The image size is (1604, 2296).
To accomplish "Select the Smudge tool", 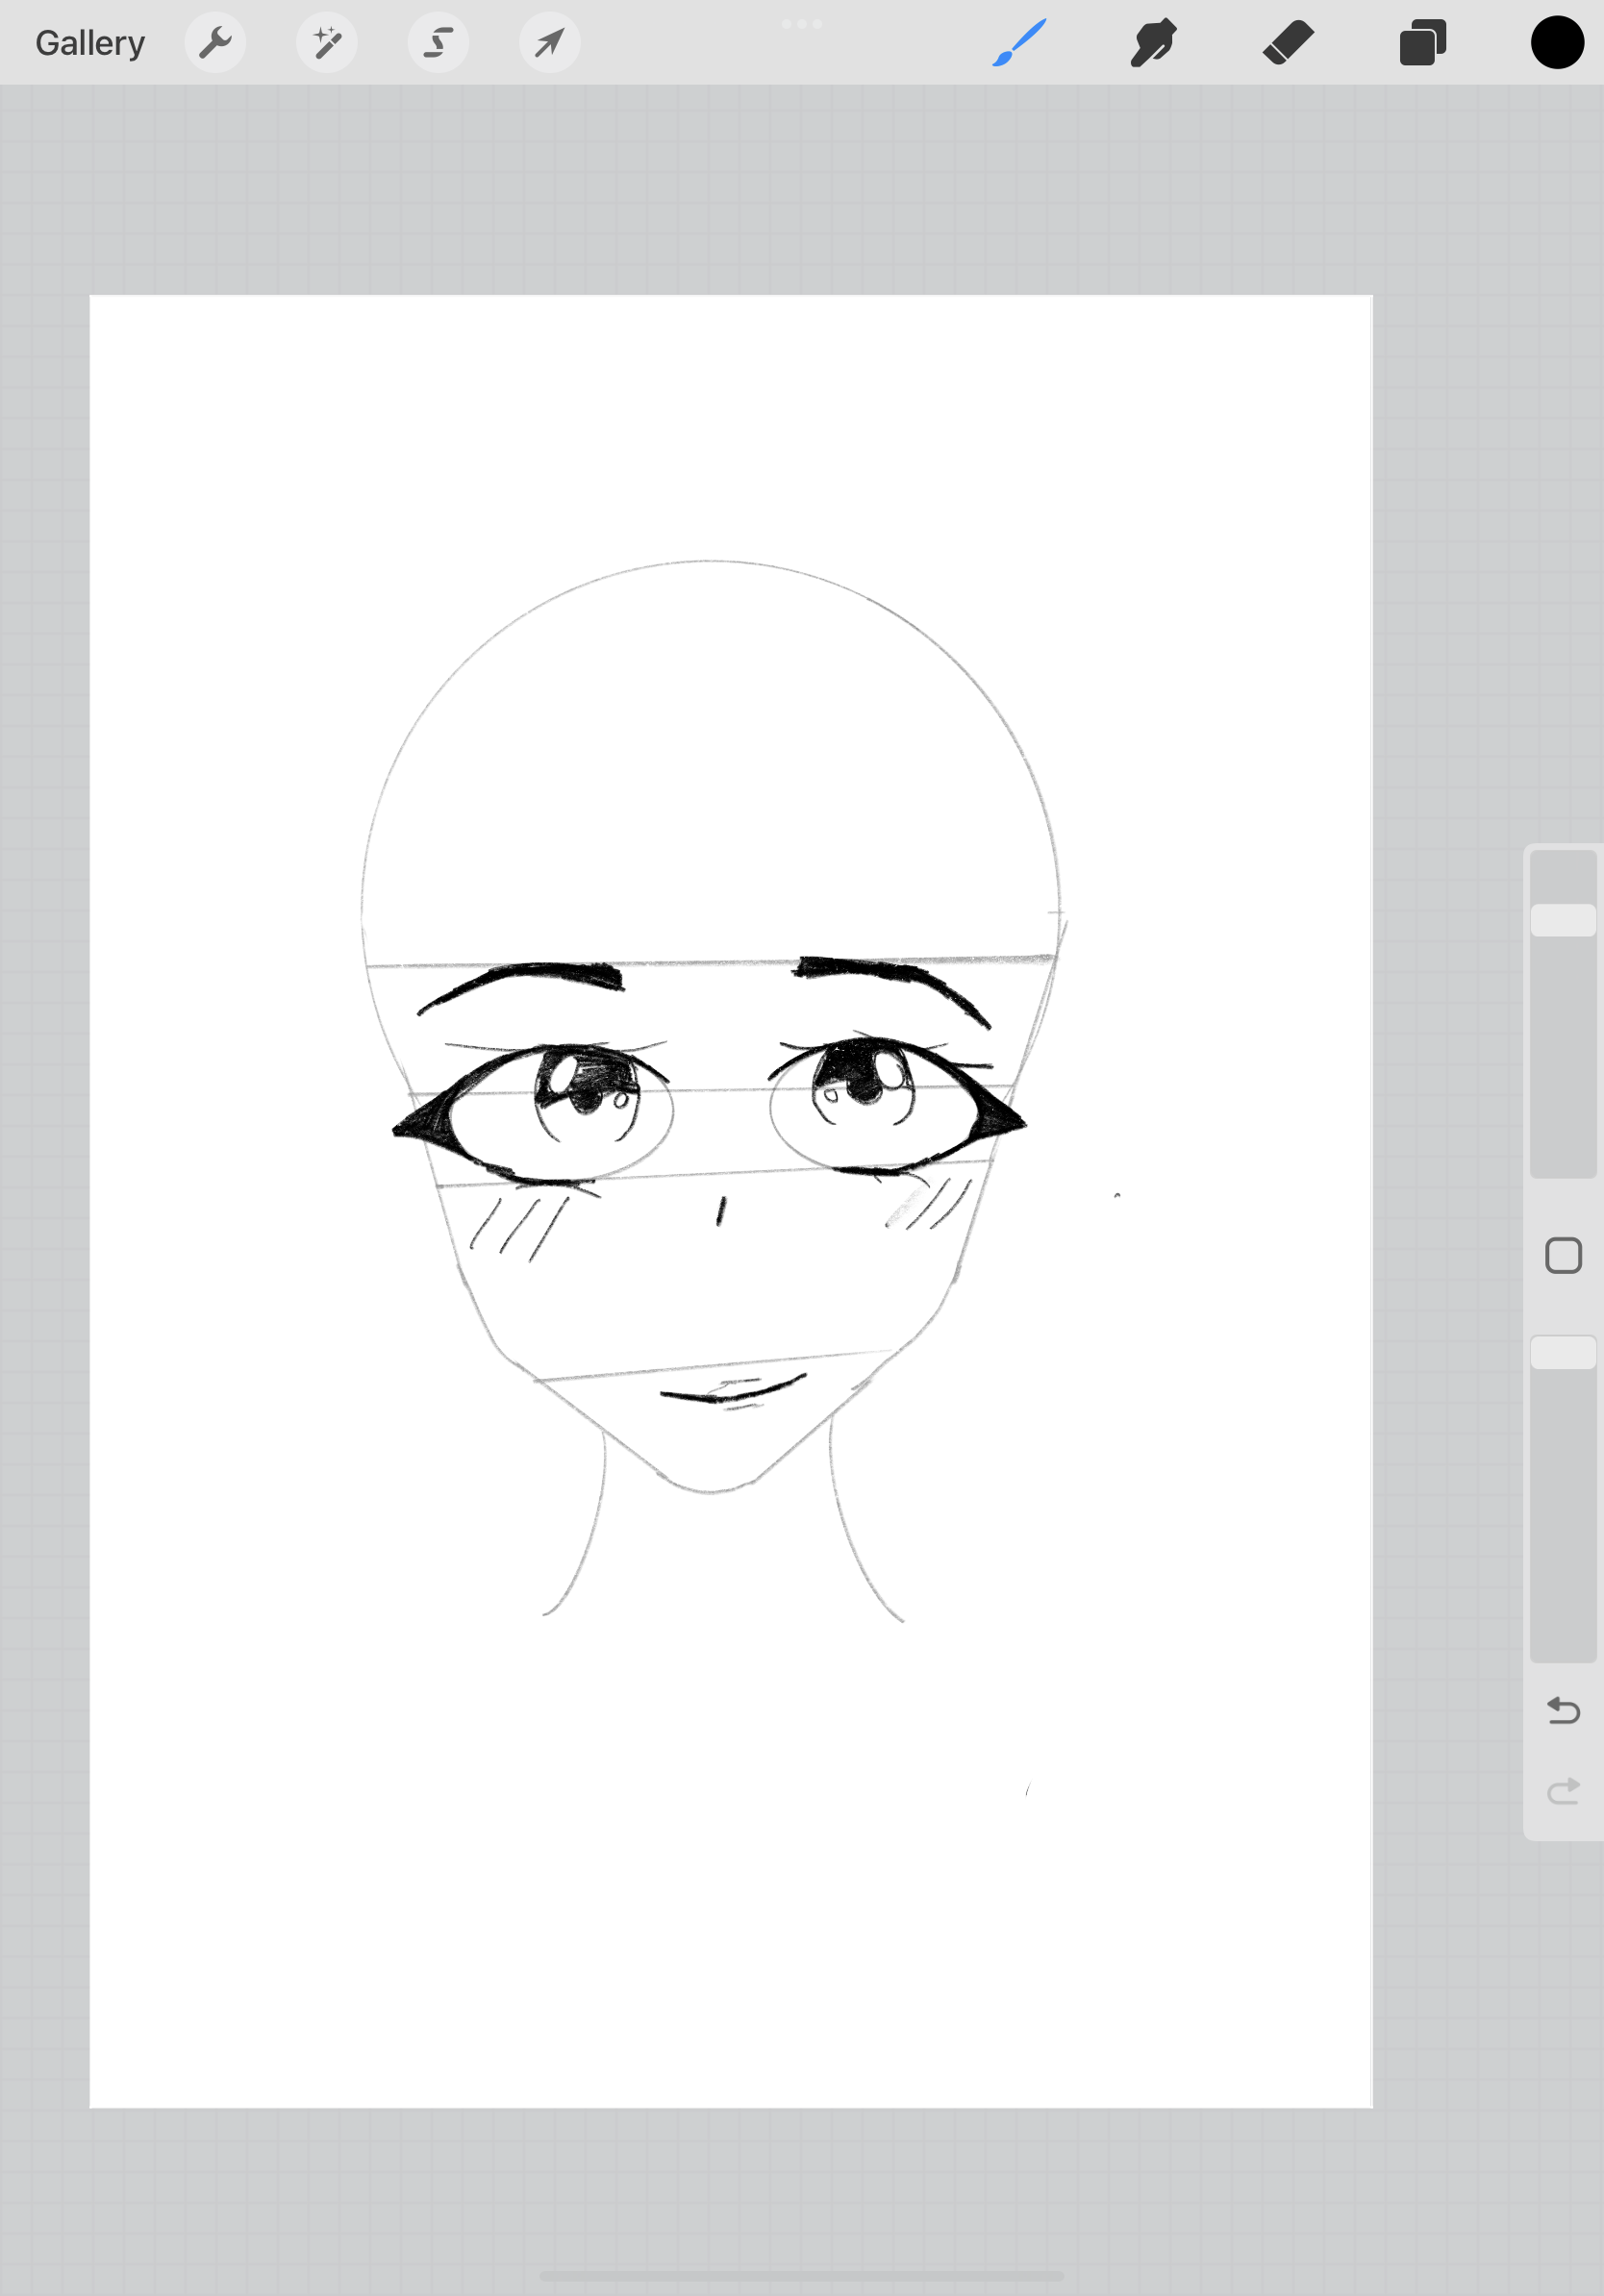I will point(1153,43).
